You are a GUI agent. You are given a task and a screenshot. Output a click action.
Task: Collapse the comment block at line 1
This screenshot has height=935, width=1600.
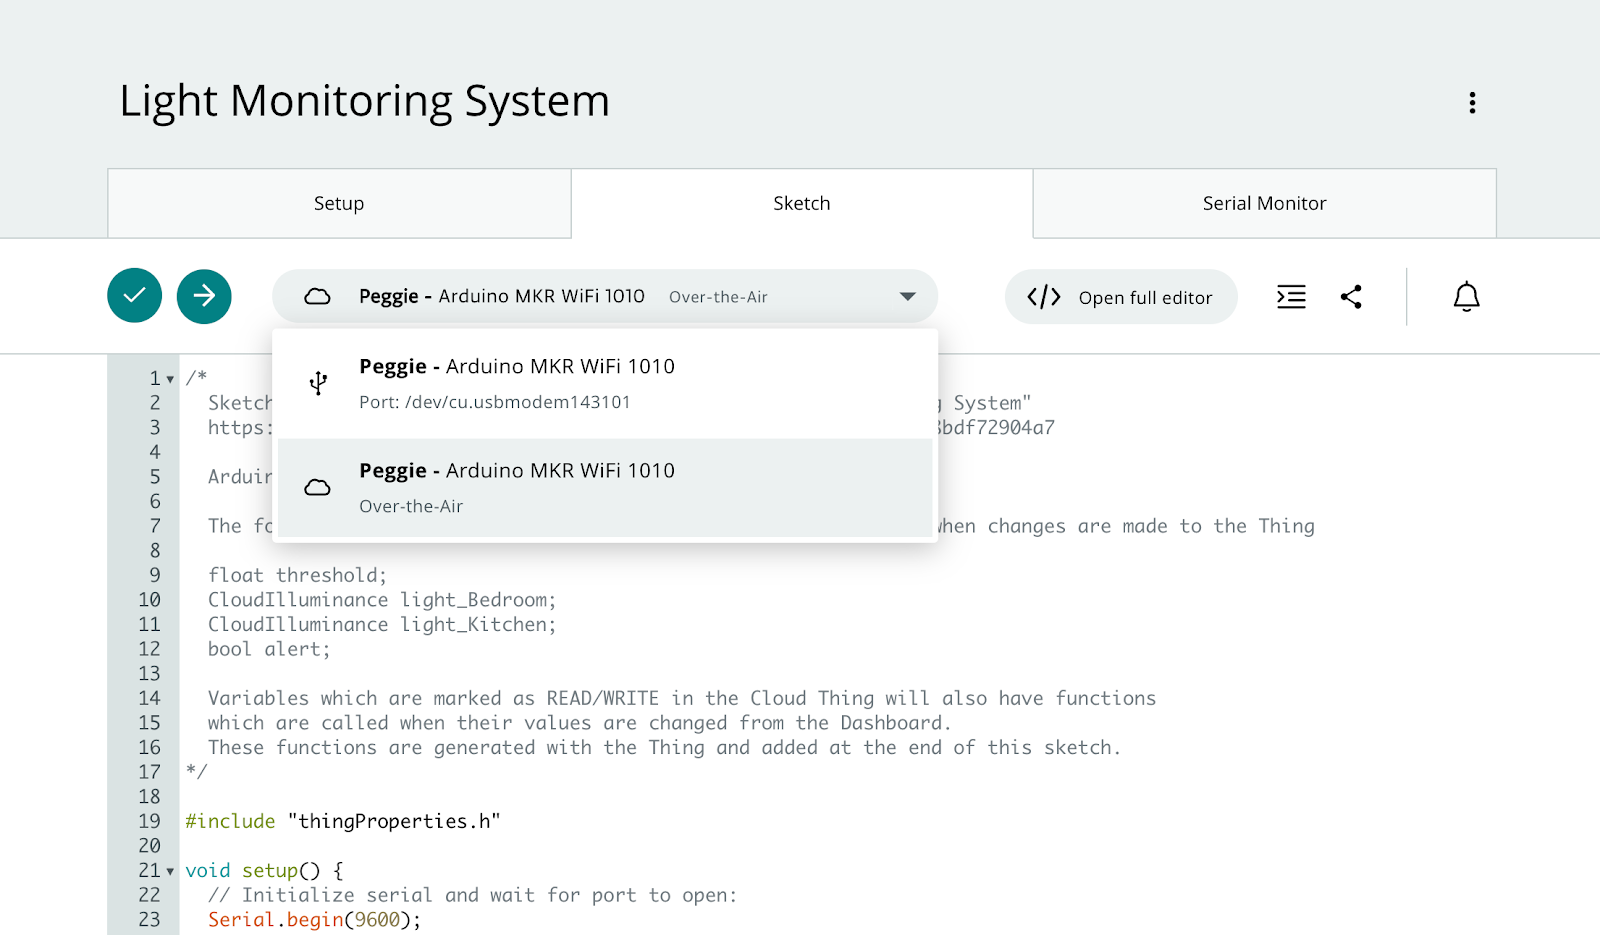click(x=170, y=379)
